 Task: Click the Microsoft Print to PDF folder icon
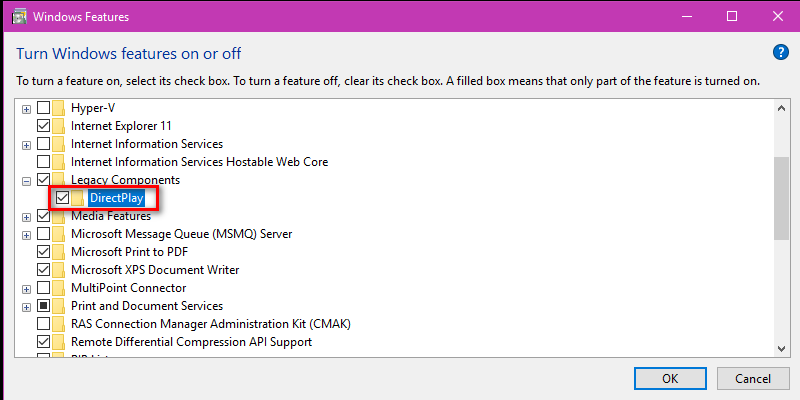click(x=59, y=252)
